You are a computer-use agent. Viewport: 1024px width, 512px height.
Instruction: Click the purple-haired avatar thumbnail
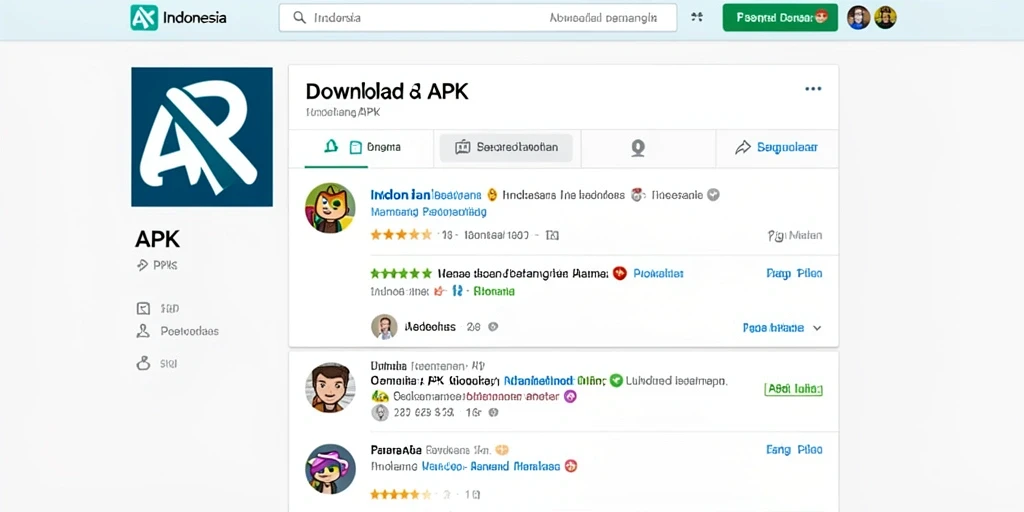click(330, 469)
